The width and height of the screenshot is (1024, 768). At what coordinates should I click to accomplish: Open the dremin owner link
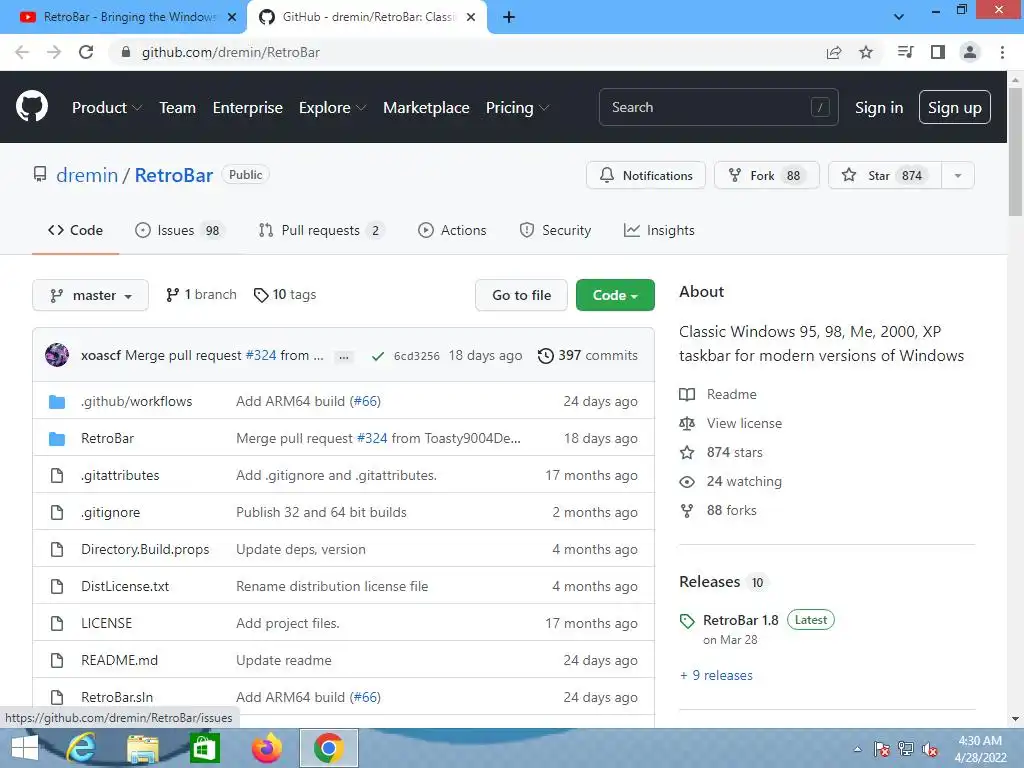click(x=87, y=175)
